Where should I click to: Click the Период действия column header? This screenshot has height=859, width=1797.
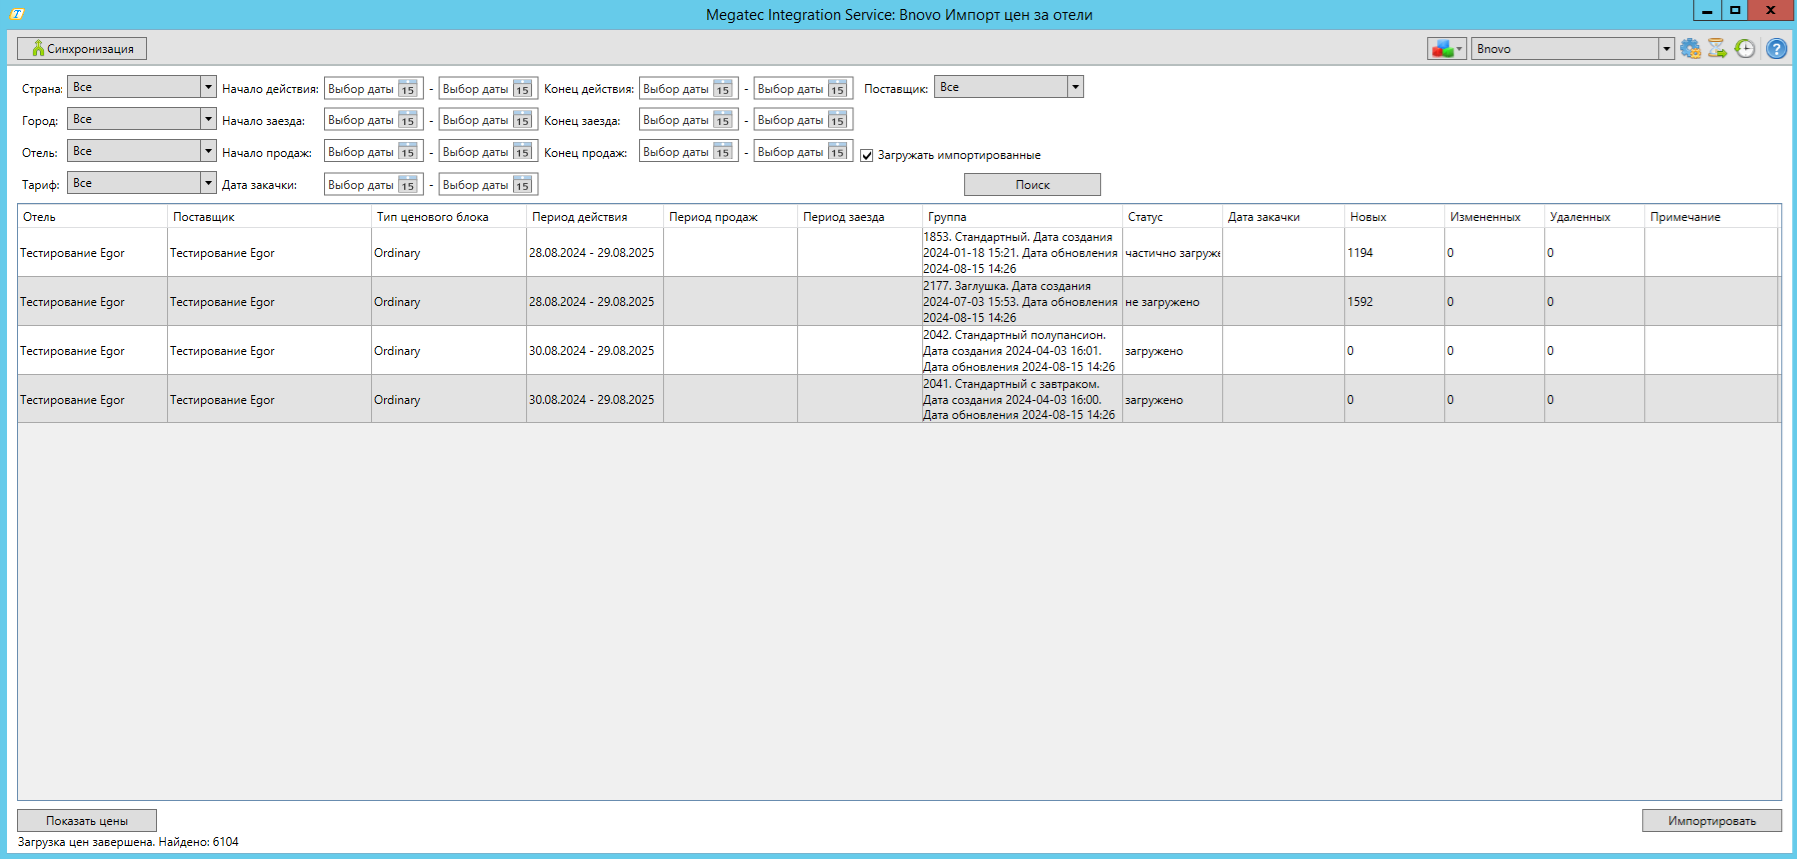(x=594, y=216)
